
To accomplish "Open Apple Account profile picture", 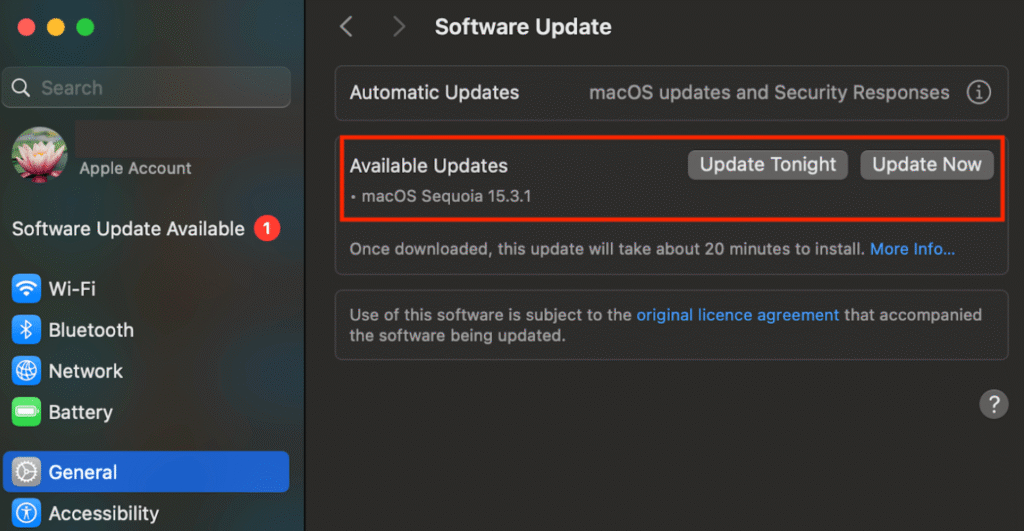I will coord(39,155).
